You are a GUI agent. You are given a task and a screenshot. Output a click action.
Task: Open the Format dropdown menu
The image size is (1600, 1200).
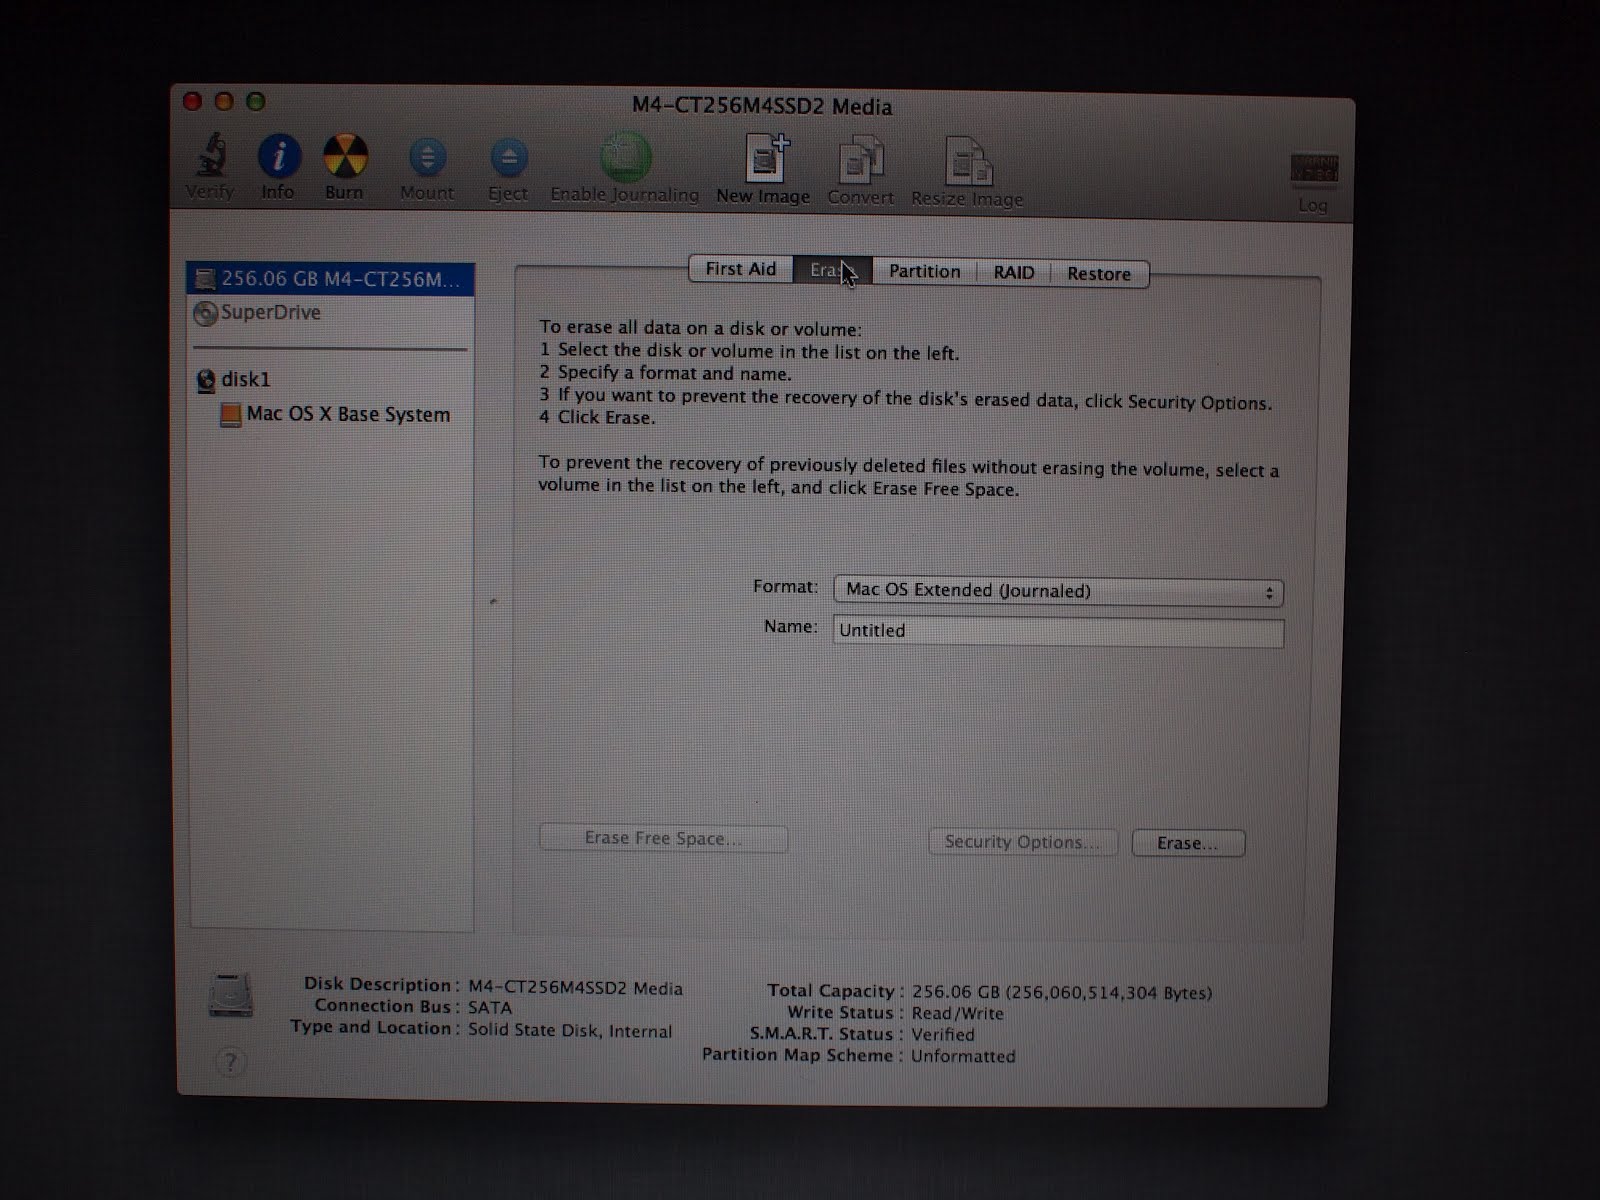pos(1058,591)
